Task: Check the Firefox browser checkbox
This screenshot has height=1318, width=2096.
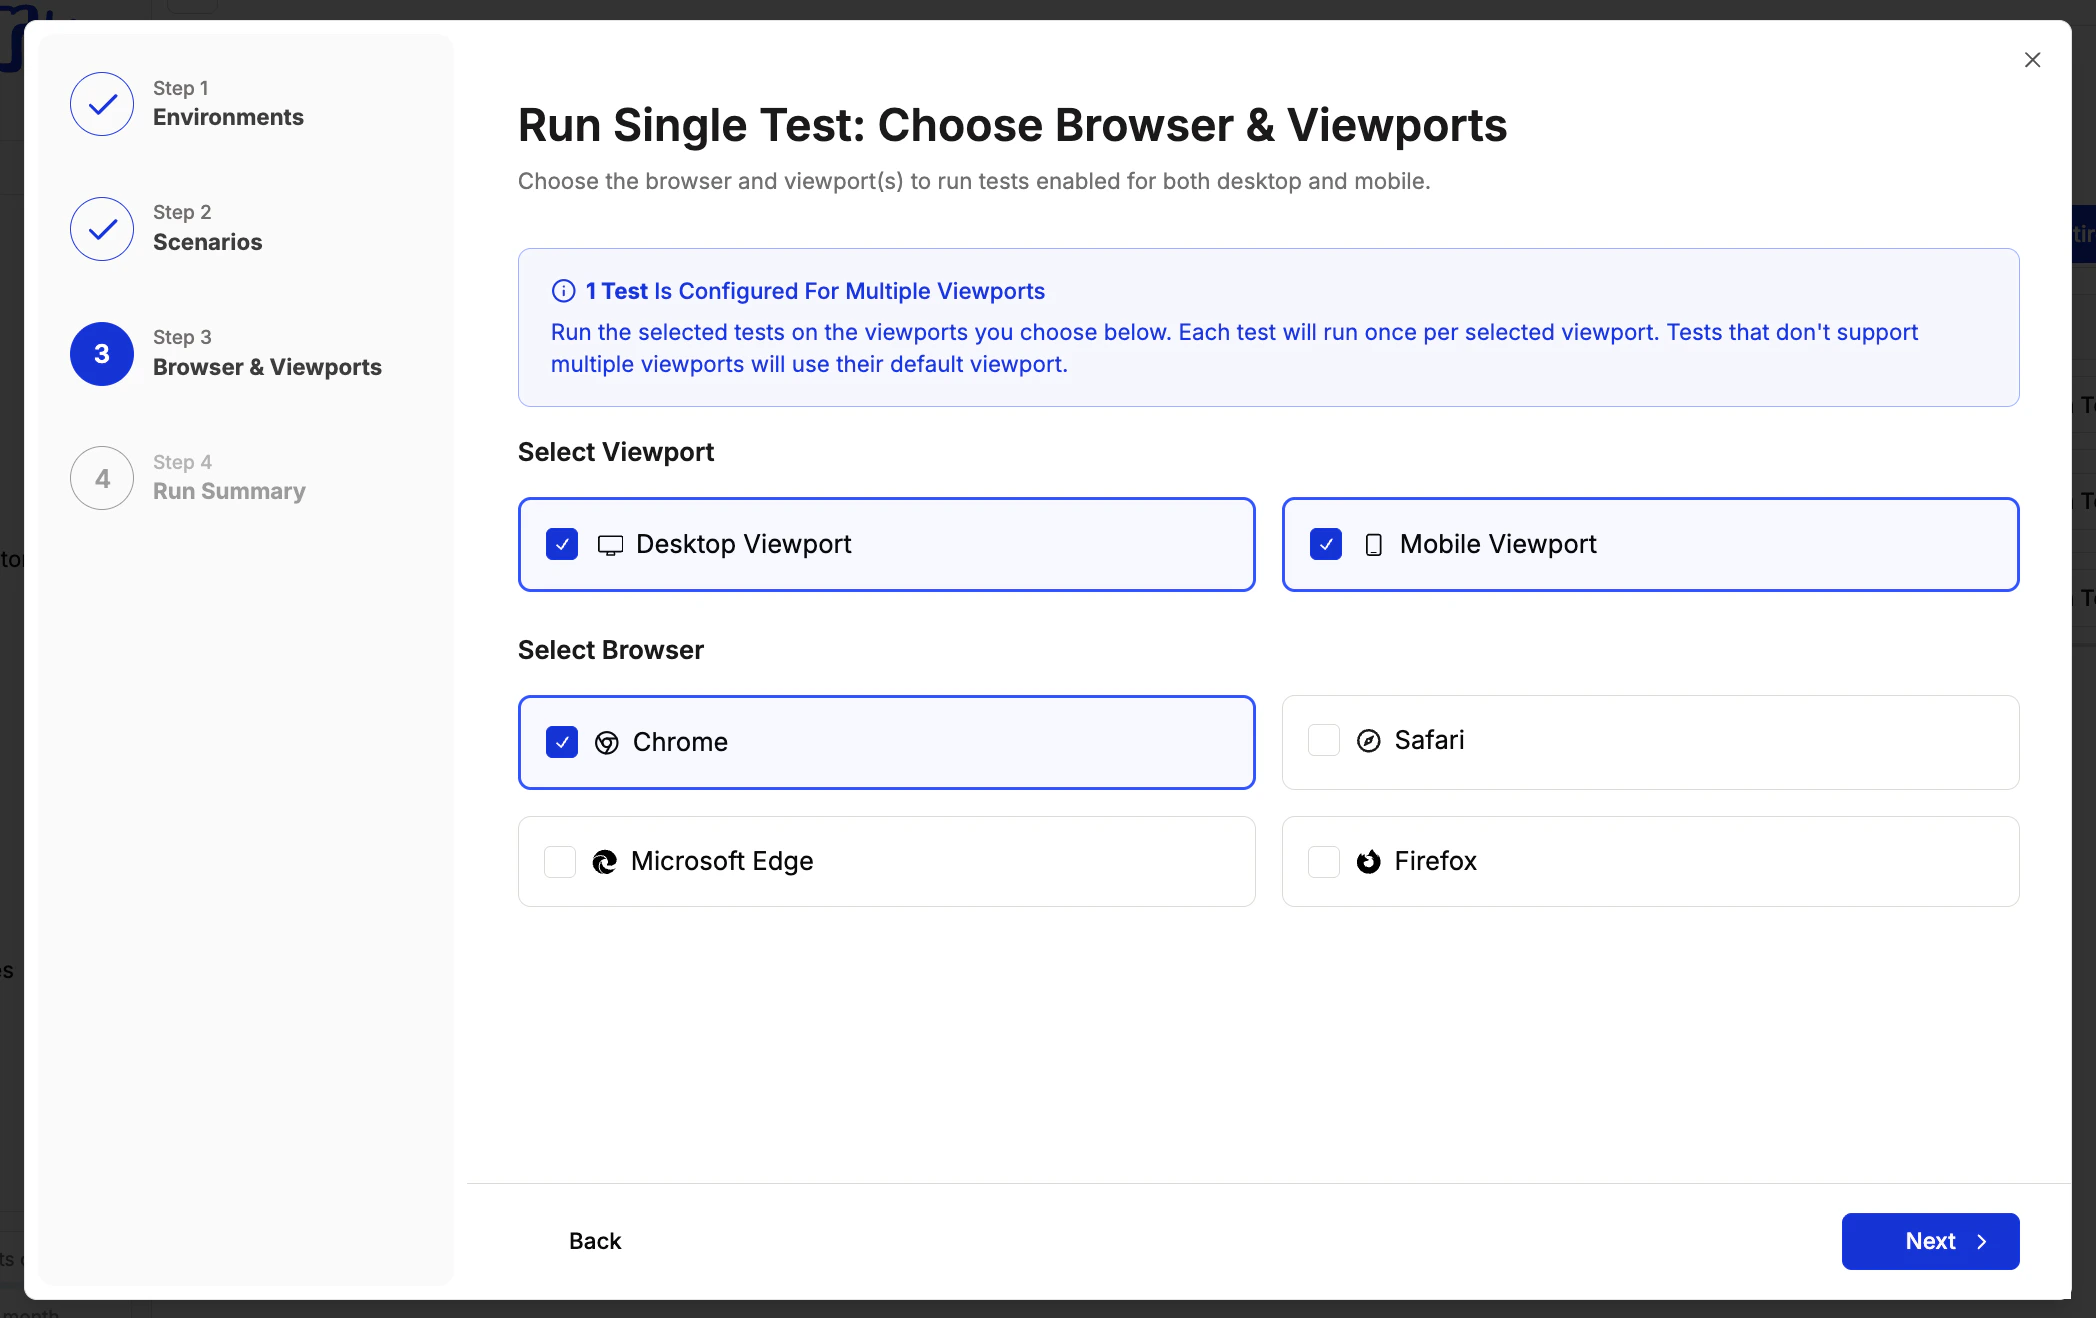Action: [1324, 862]
